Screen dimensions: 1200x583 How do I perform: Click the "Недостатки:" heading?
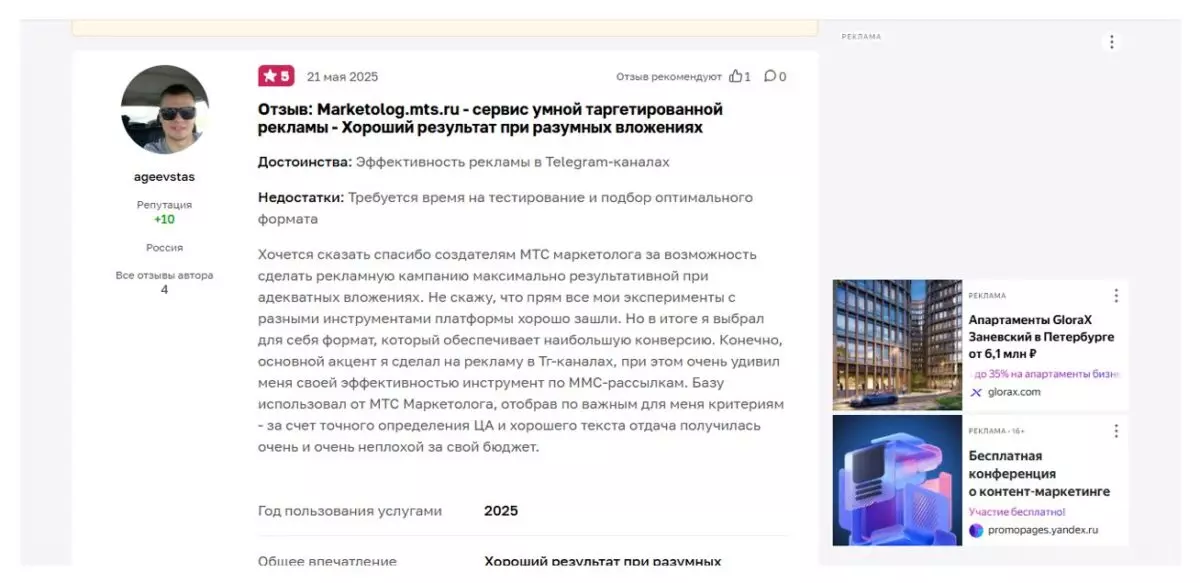click(301, 198)
